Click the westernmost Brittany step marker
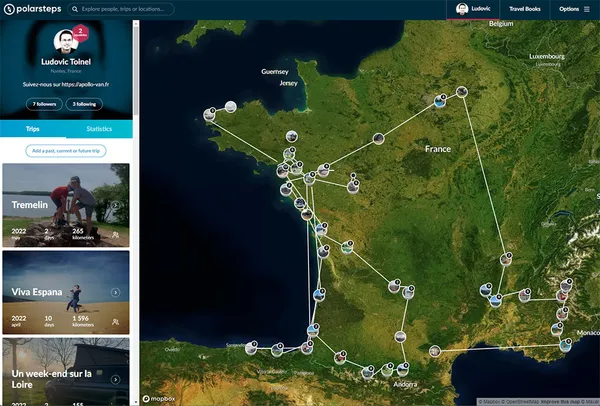 pos(209,114)
